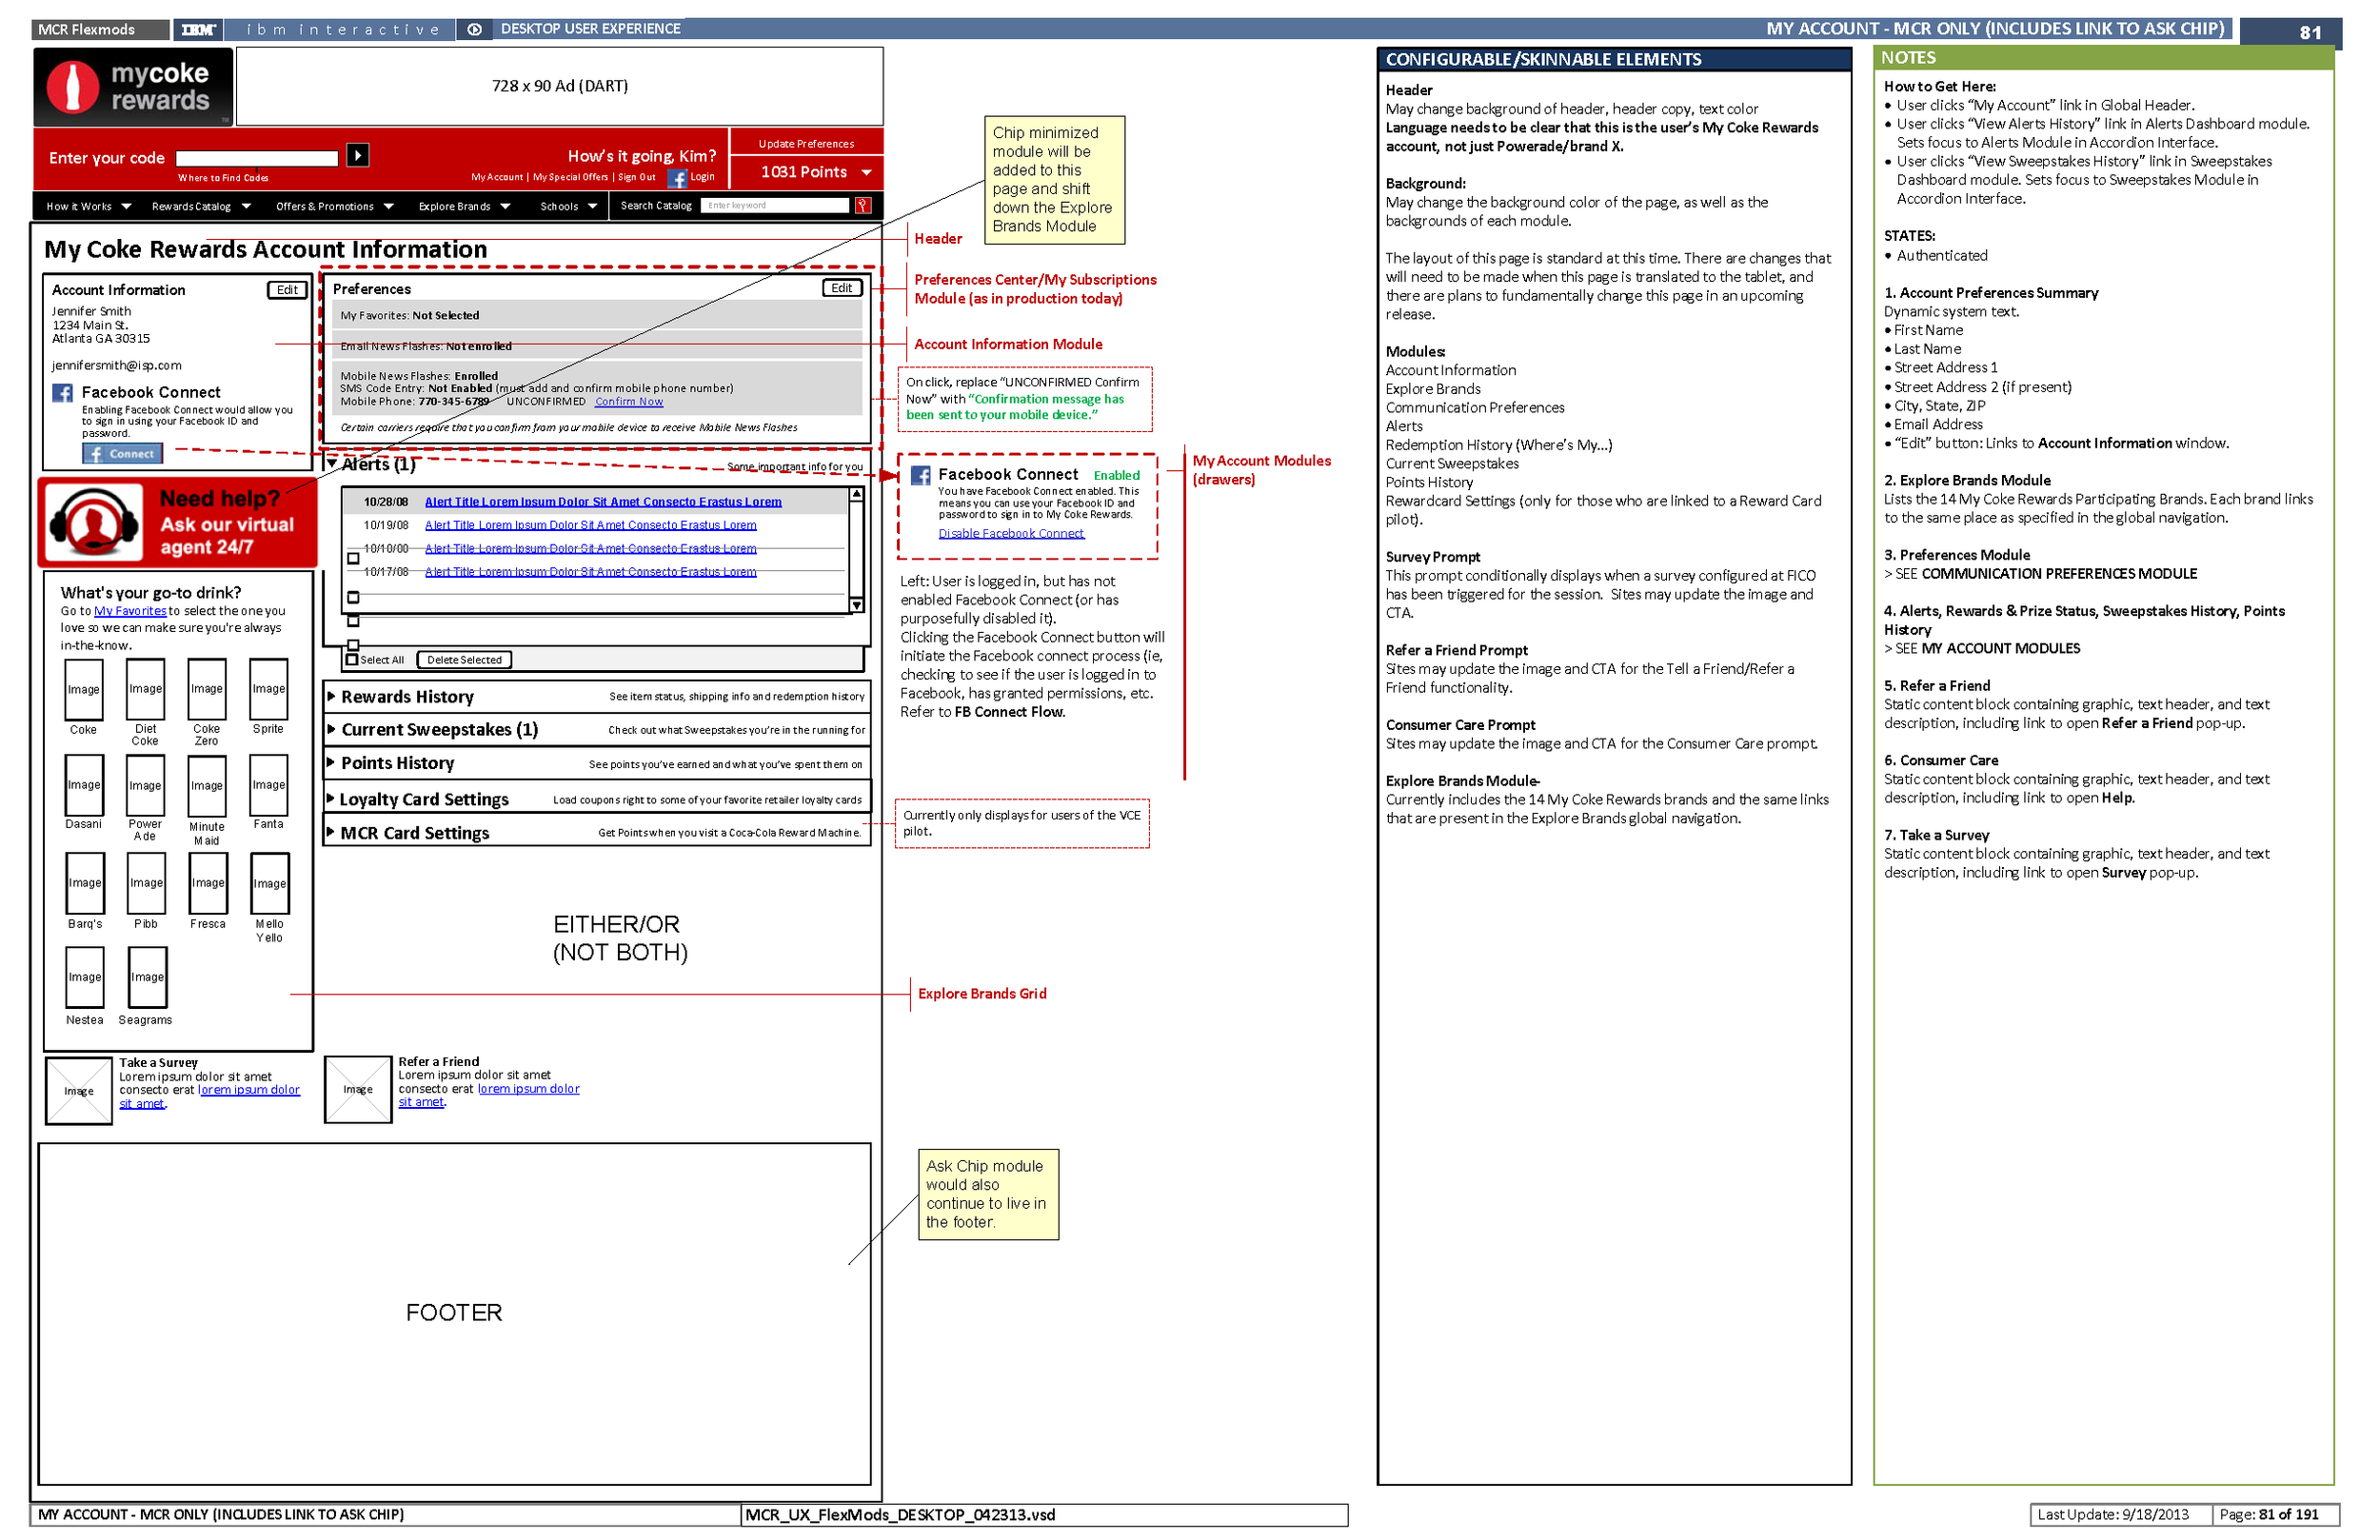Select the Diet Coke brand image

[x=145, y=689]
